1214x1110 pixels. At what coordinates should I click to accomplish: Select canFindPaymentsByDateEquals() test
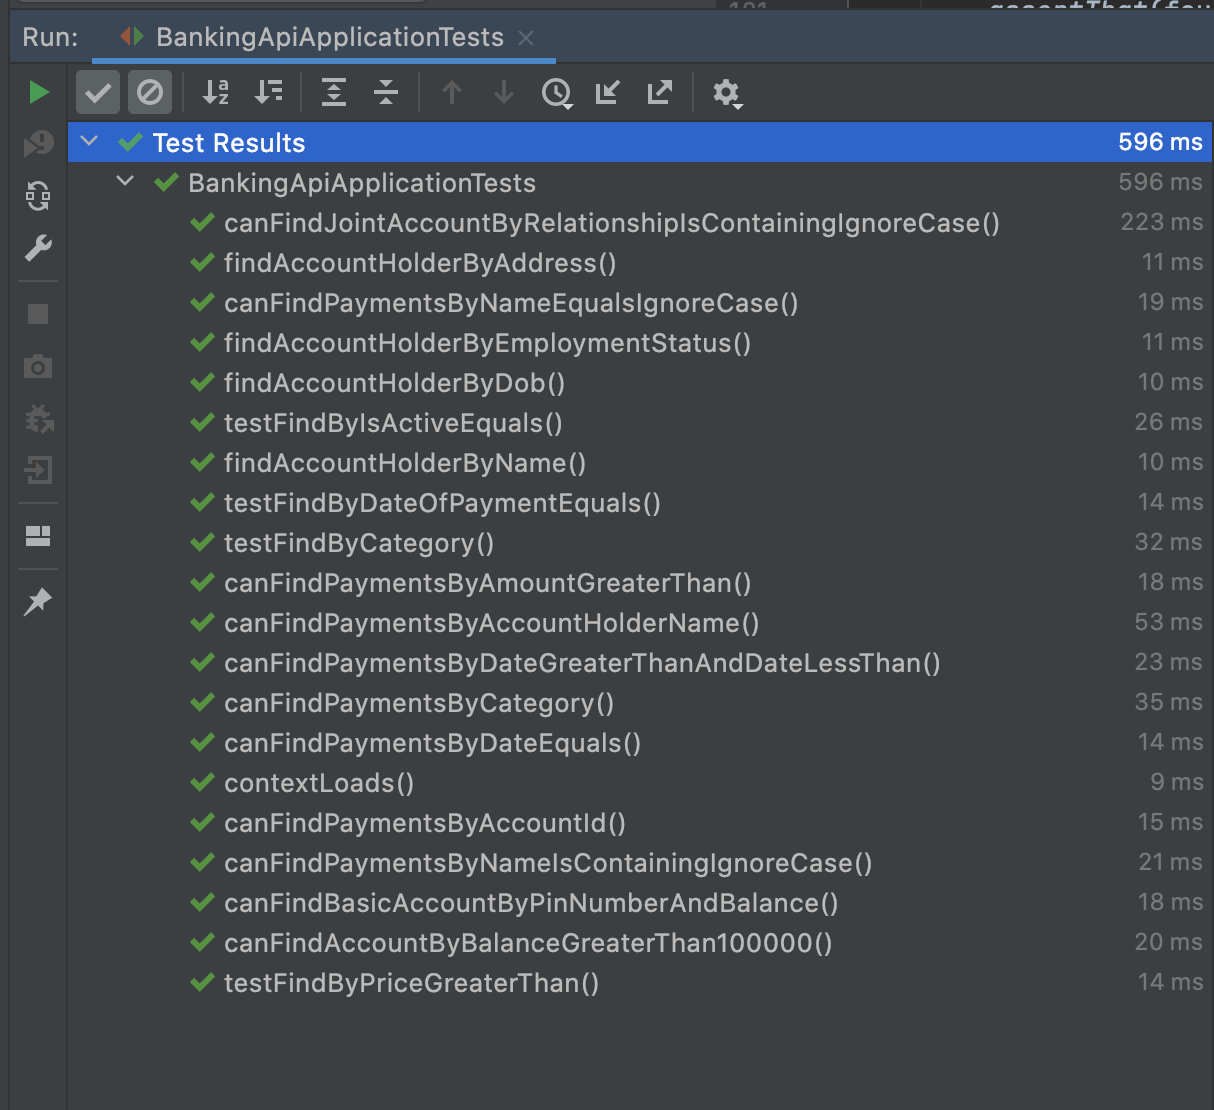pos(432,743)
